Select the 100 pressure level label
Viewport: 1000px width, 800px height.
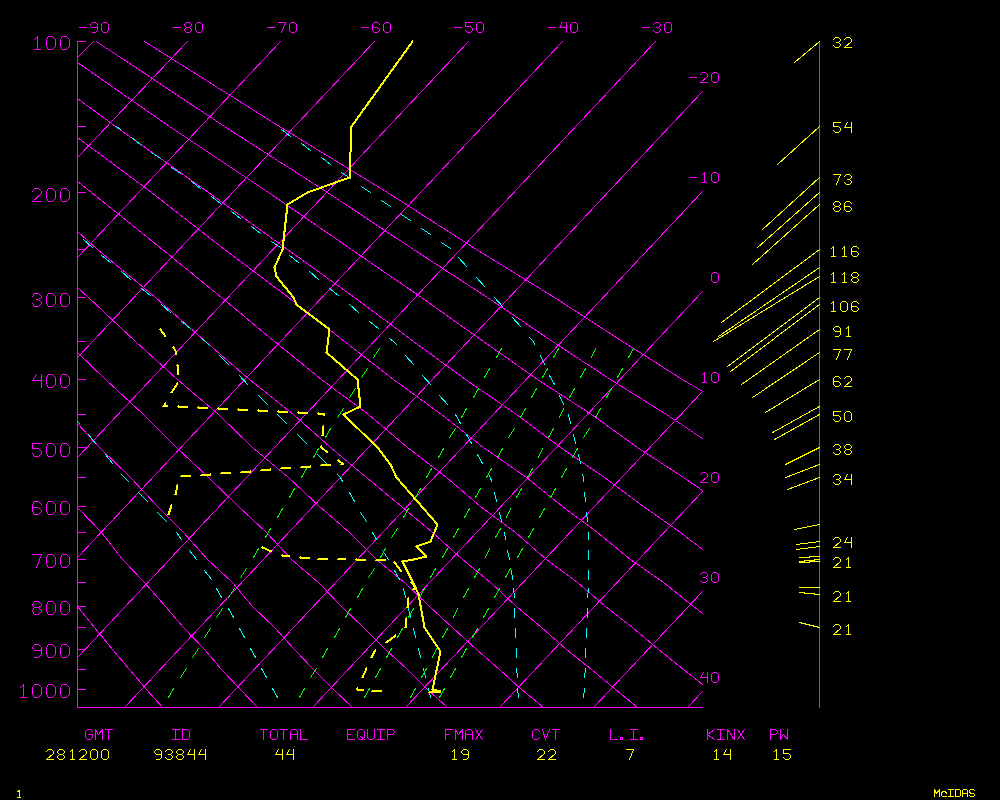(x=50, y=44)
